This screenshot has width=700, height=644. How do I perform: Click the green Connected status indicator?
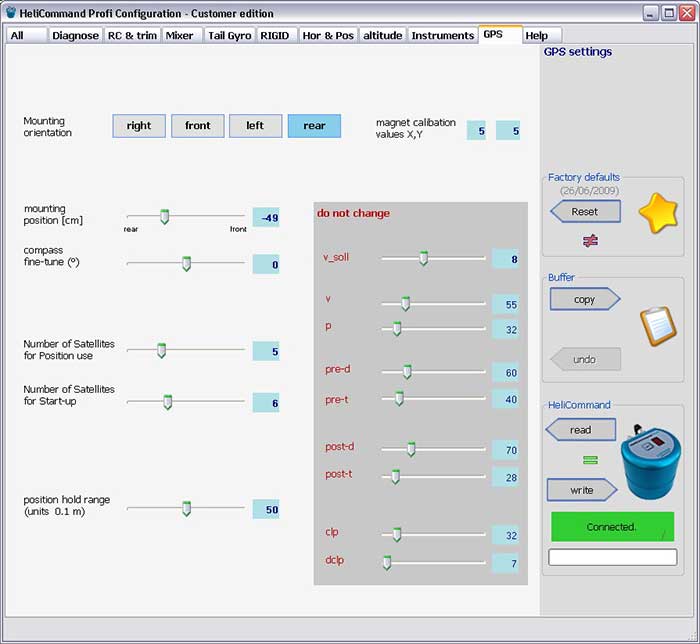(612, 527)
